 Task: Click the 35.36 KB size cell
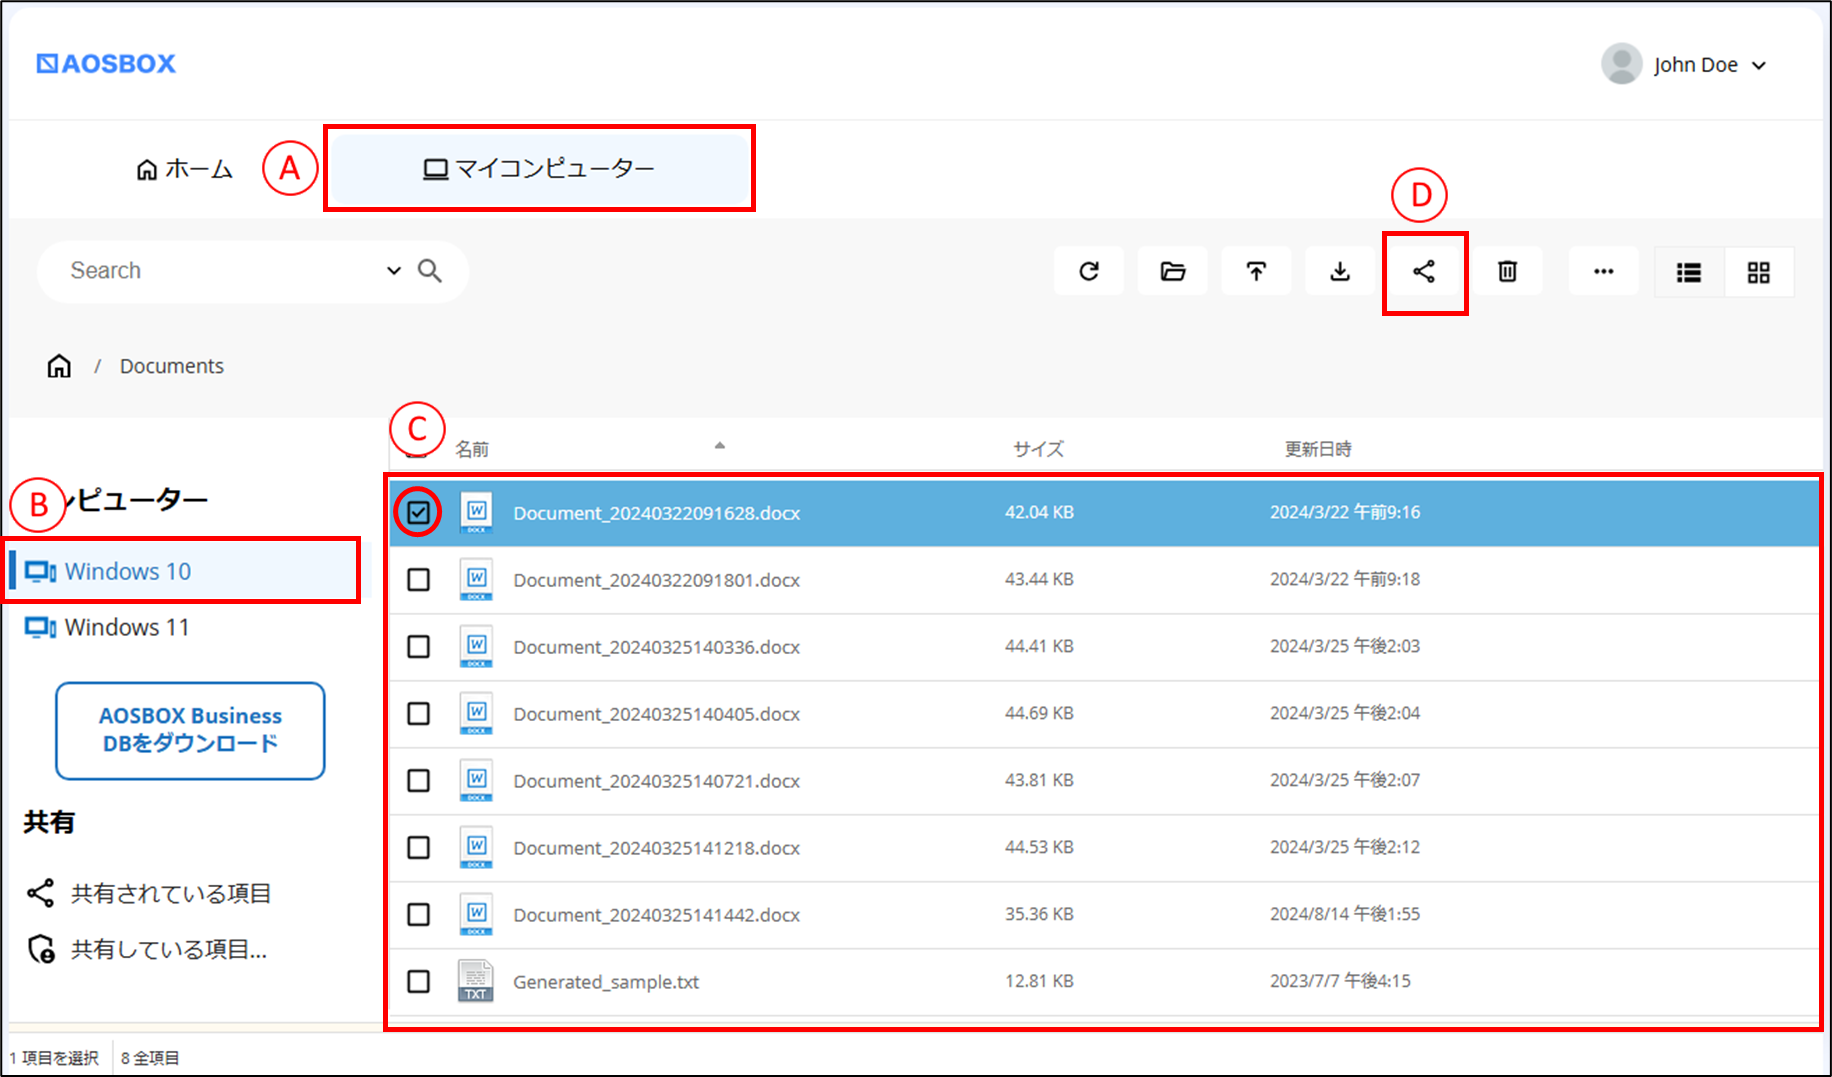[x=1039, y=914]
